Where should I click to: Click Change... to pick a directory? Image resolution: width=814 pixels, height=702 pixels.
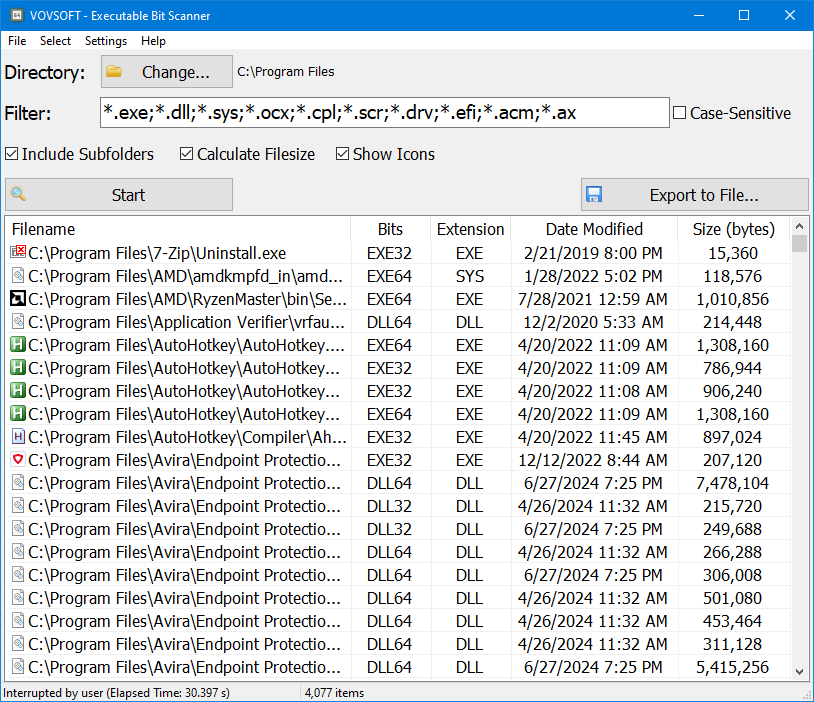167,72
